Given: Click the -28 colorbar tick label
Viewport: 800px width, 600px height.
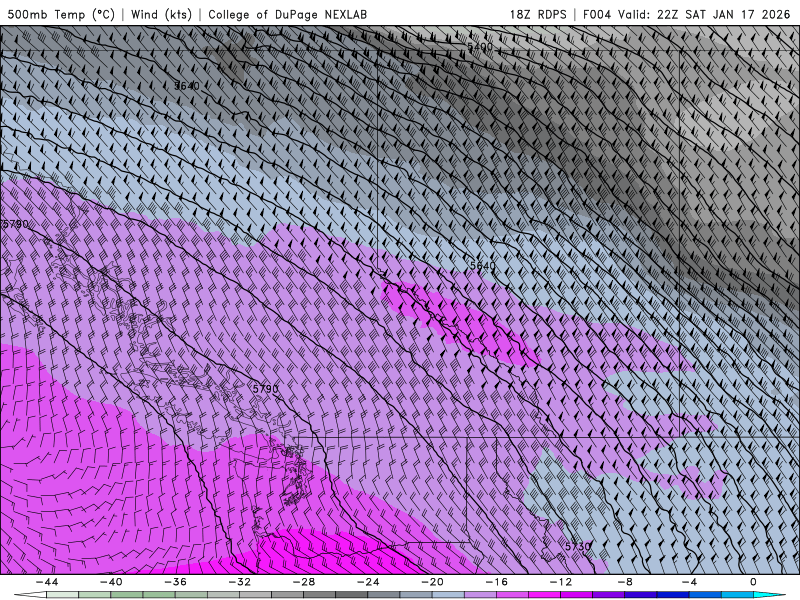Looking at the screenshot, I should coord(304,582).
